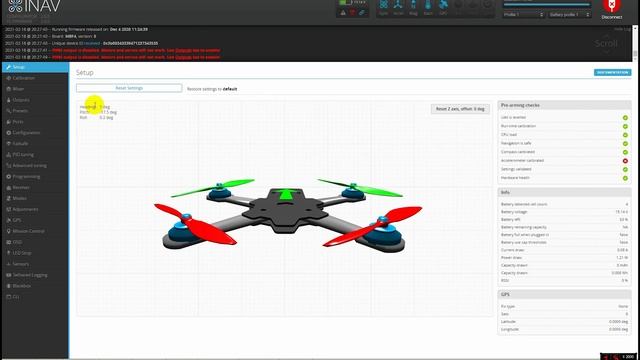Viewport: 640px width, 360px height.
Task: Go to the Mixer tab
Action: [x=35, y=89]
